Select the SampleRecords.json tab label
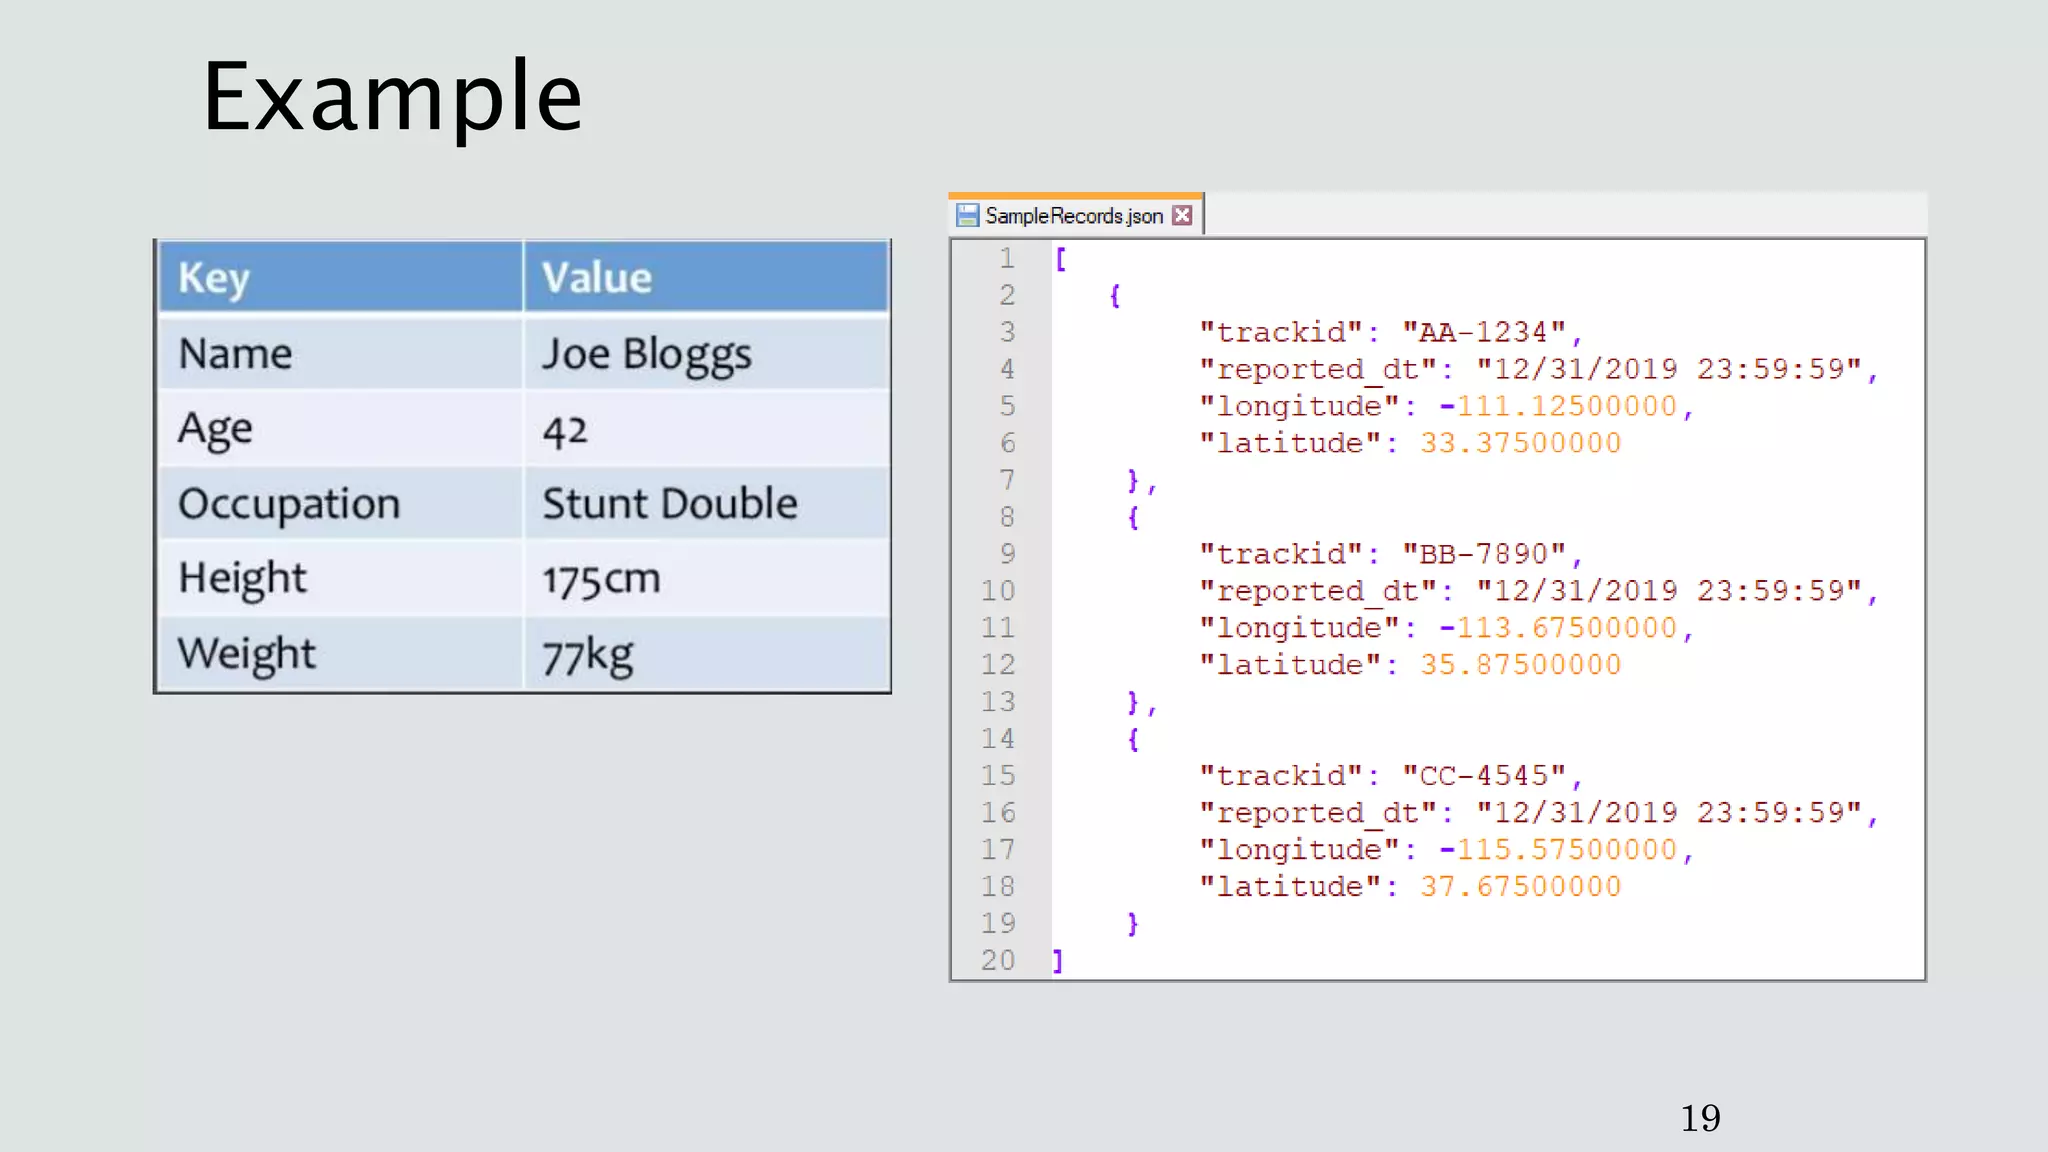The width and height of the screenshot is (2048, 1152). (x=1074, y=215)
